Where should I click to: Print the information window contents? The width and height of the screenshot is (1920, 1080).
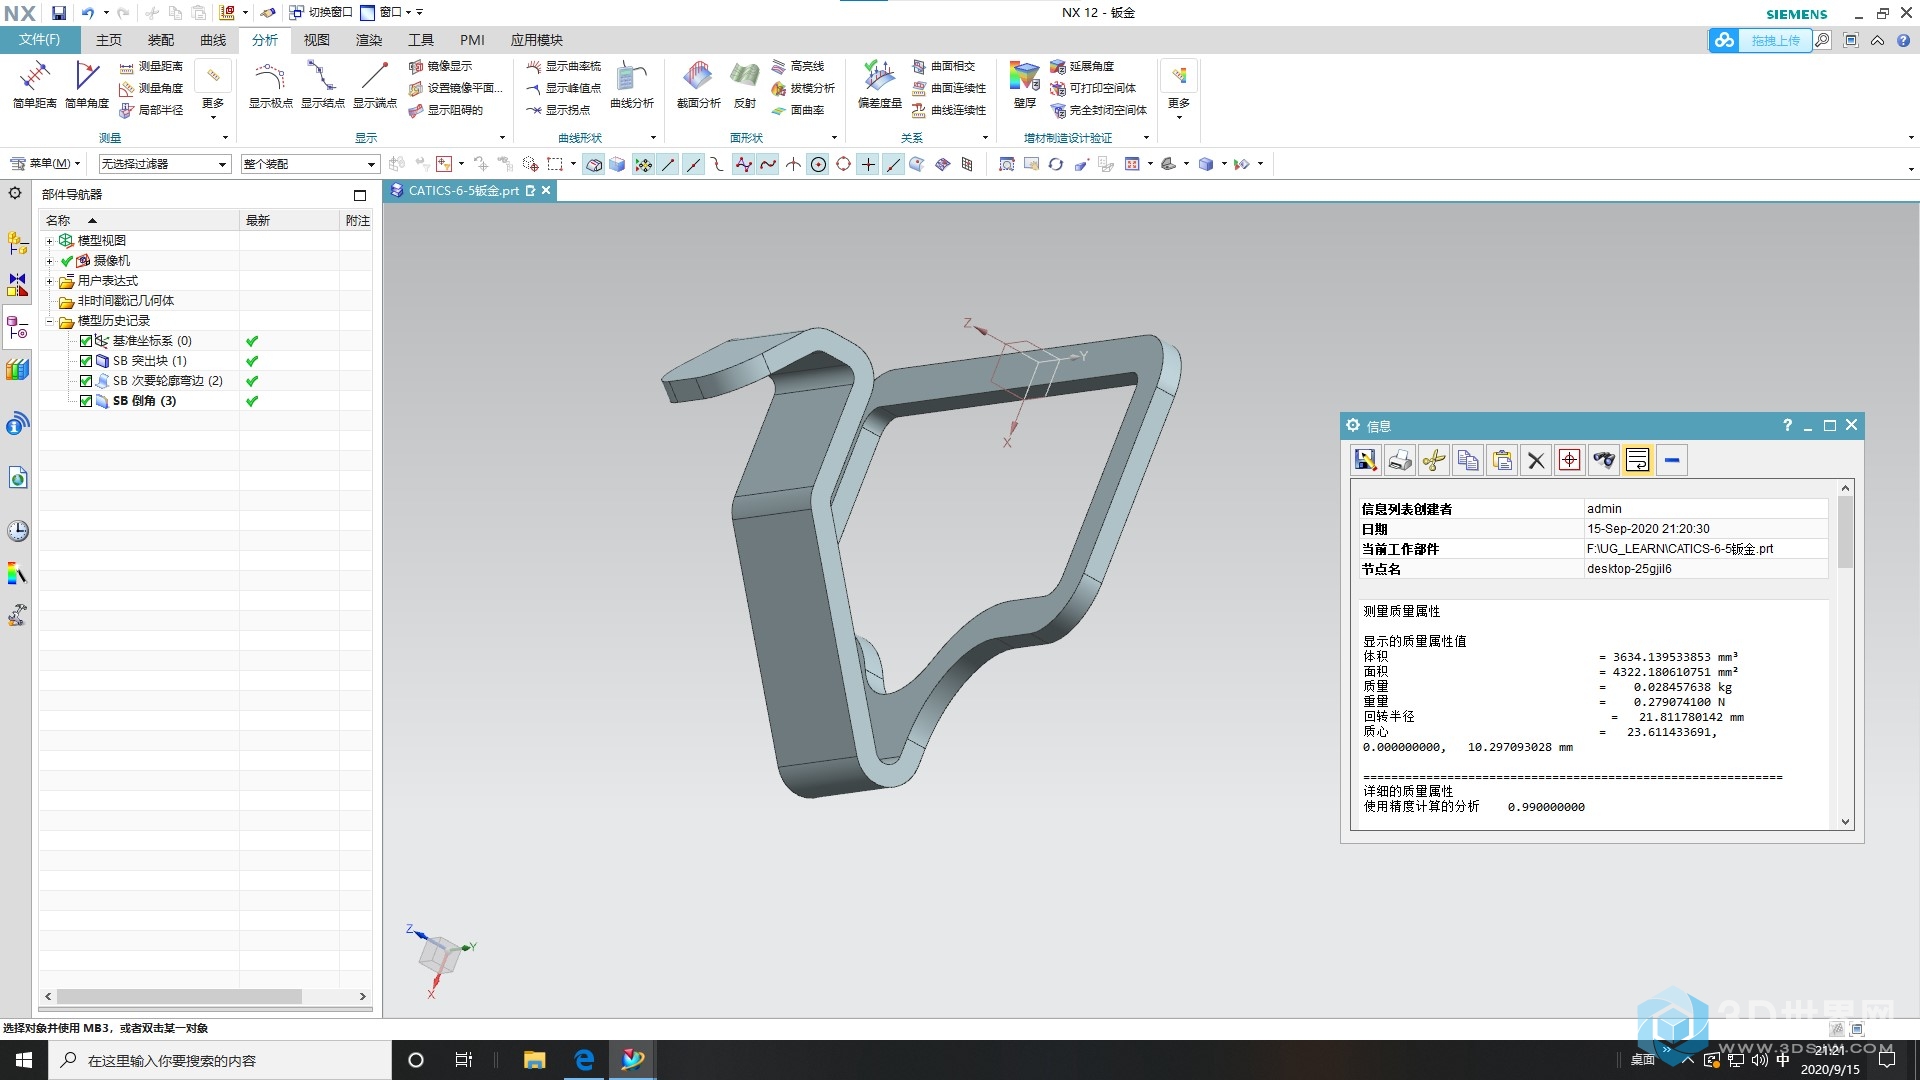[x=1400, y=460]
